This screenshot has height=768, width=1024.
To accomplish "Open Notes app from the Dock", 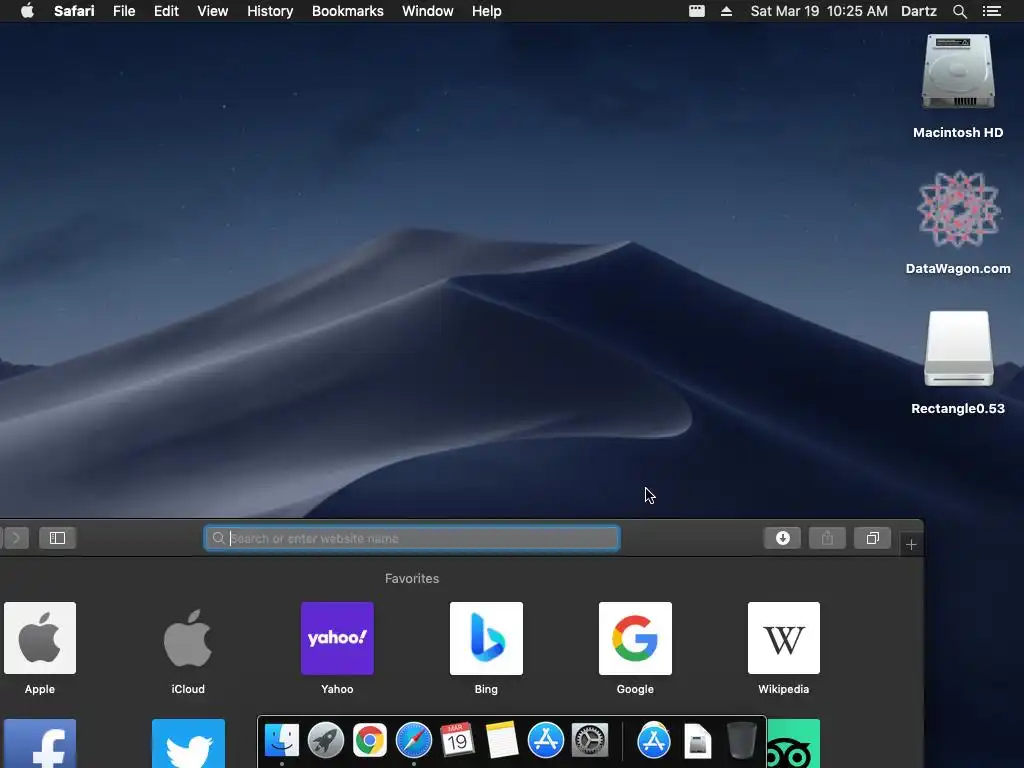I will point(502,740).
